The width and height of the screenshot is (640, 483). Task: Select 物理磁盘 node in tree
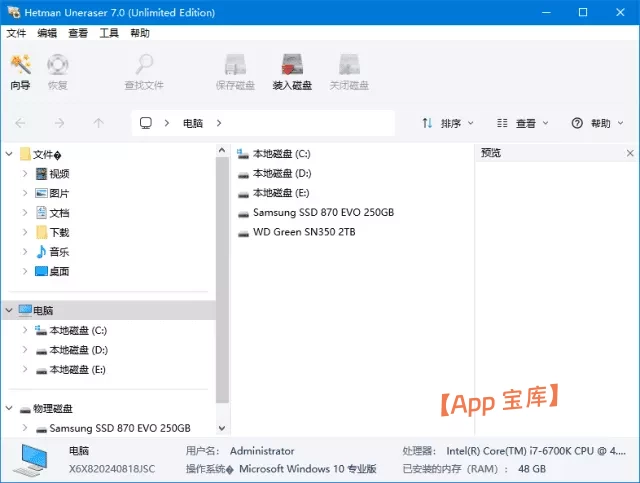point(46,409)
